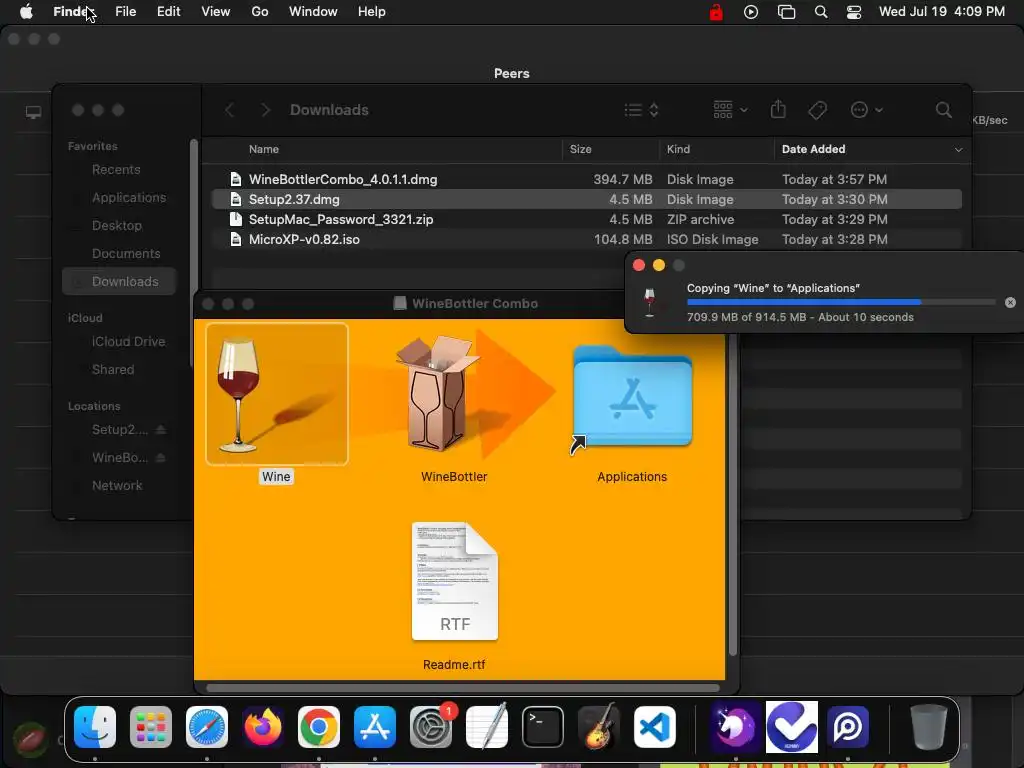The height and width of the screenshot is (768, 1024).
Task: Open Firefox from the Dock
Action: click(263, 727)
